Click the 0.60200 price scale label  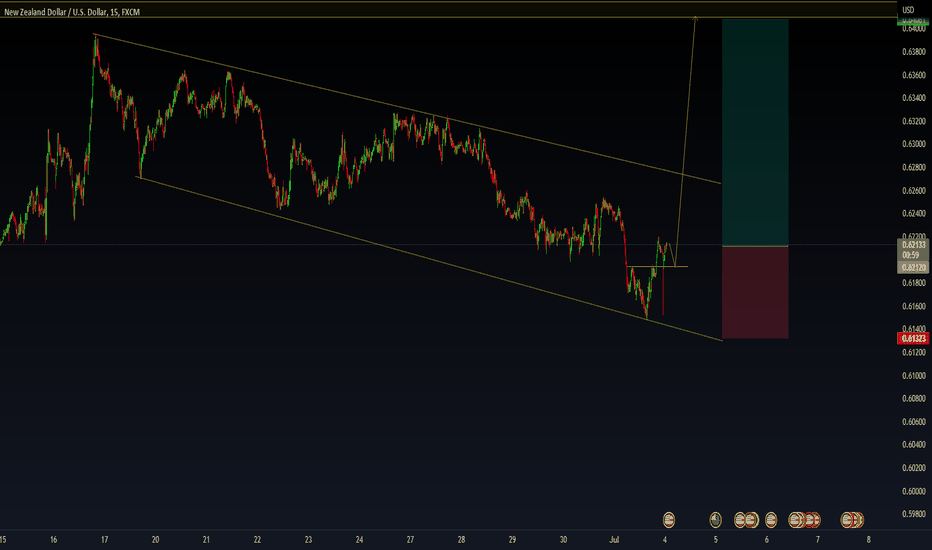914,468
